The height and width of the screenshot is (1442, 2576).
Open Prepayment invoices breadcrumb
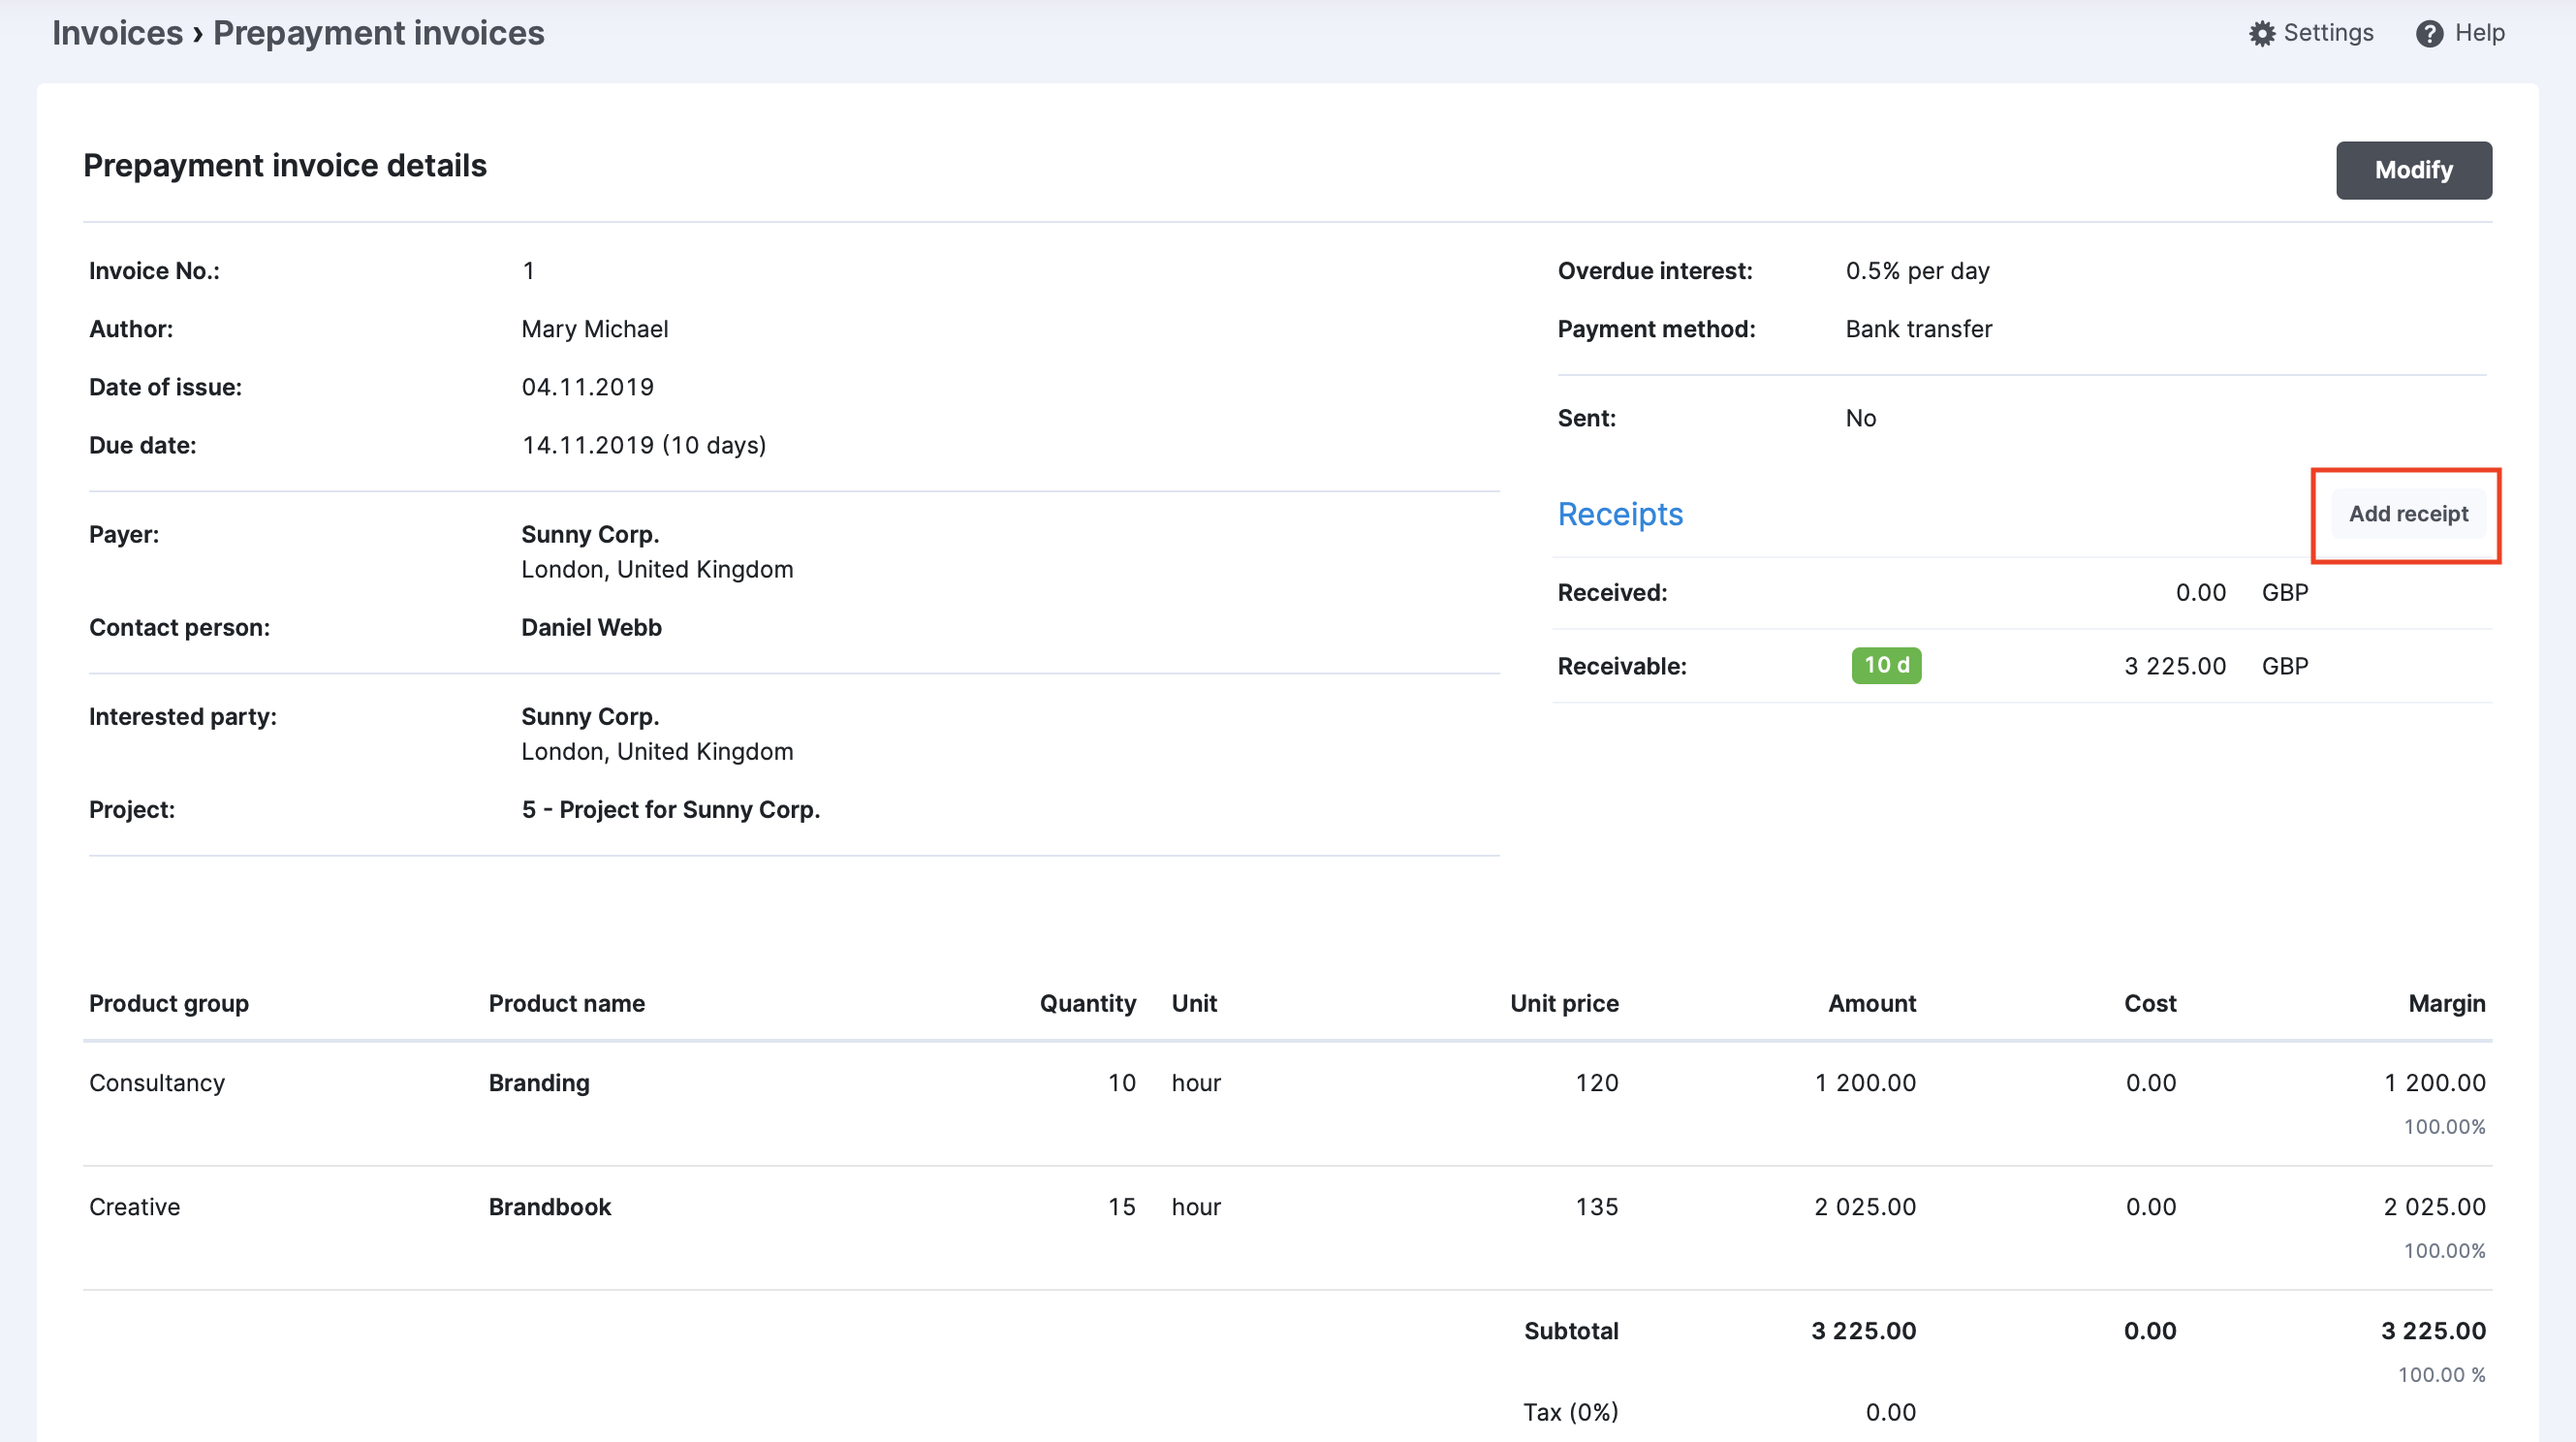378,33
